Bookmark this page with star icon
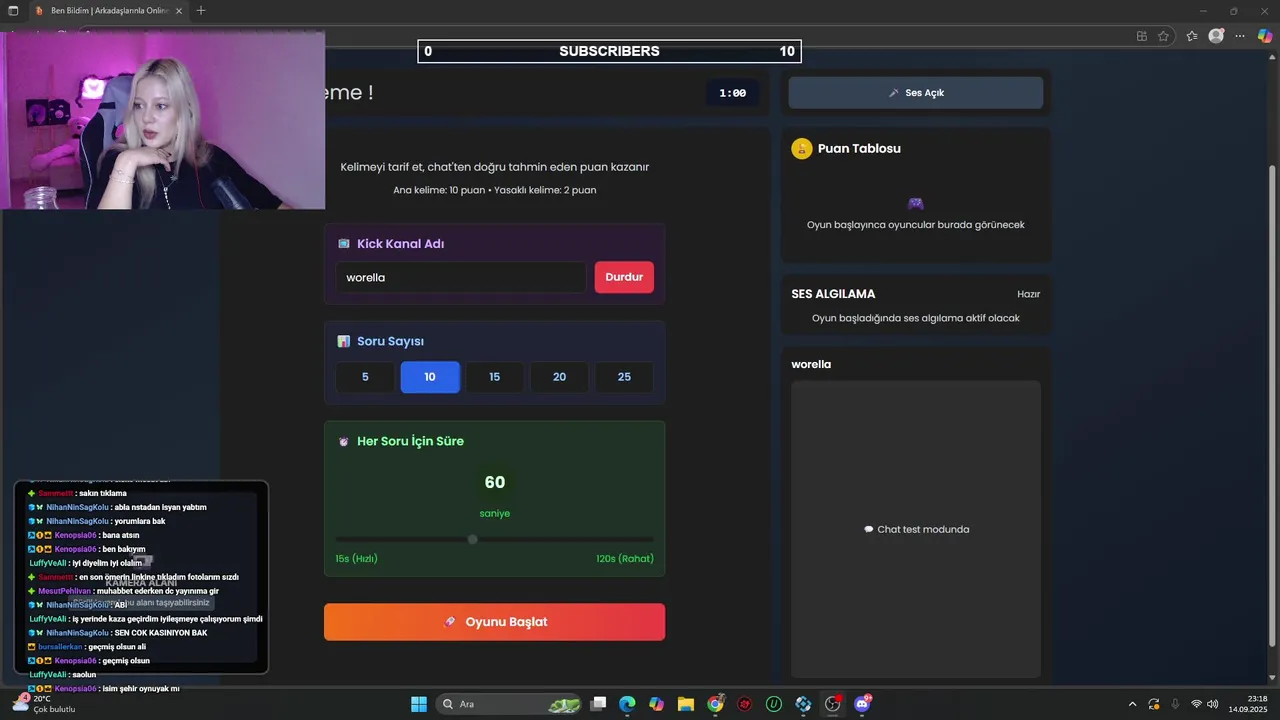 [x=1163, y=36]
